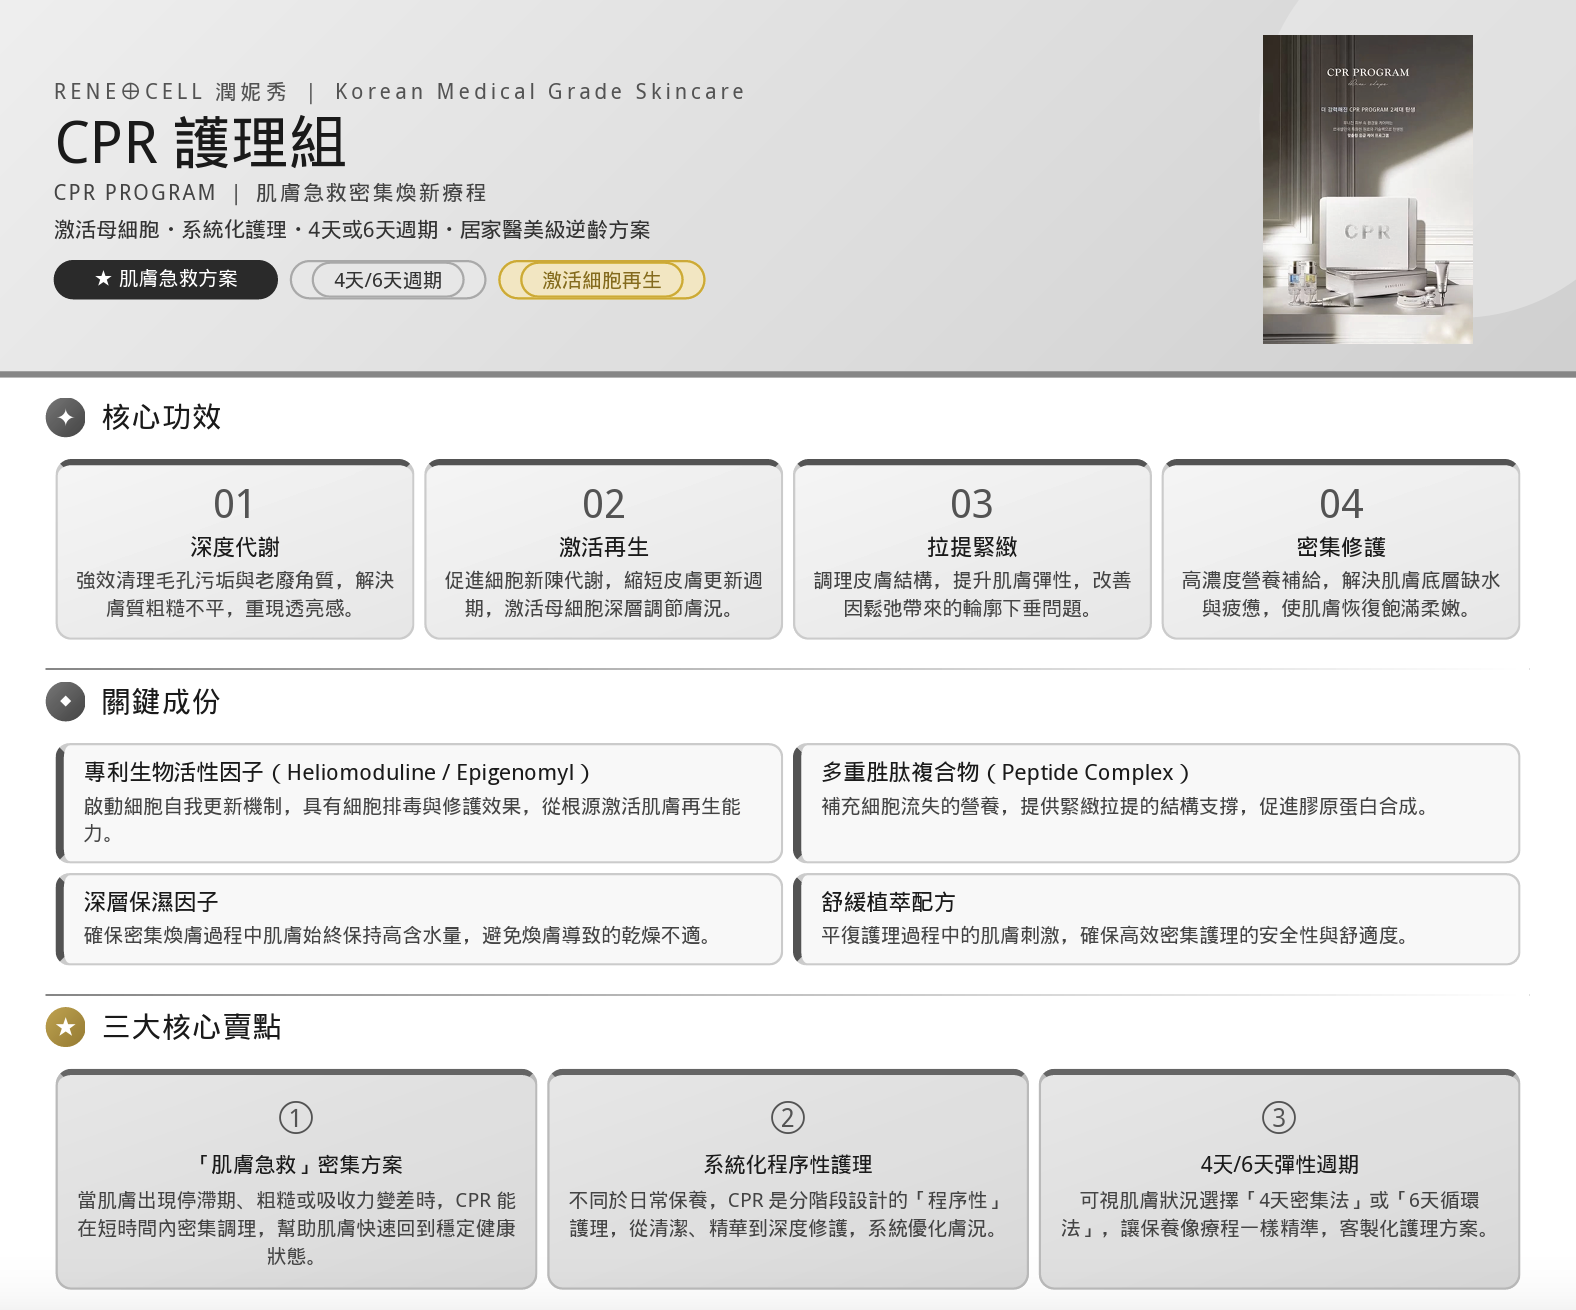Click the 可視肌膚狀況選擇 description text
Image resolution: width=1576 pixels, height=1310 pixels.
[x=1279, y=1214]
